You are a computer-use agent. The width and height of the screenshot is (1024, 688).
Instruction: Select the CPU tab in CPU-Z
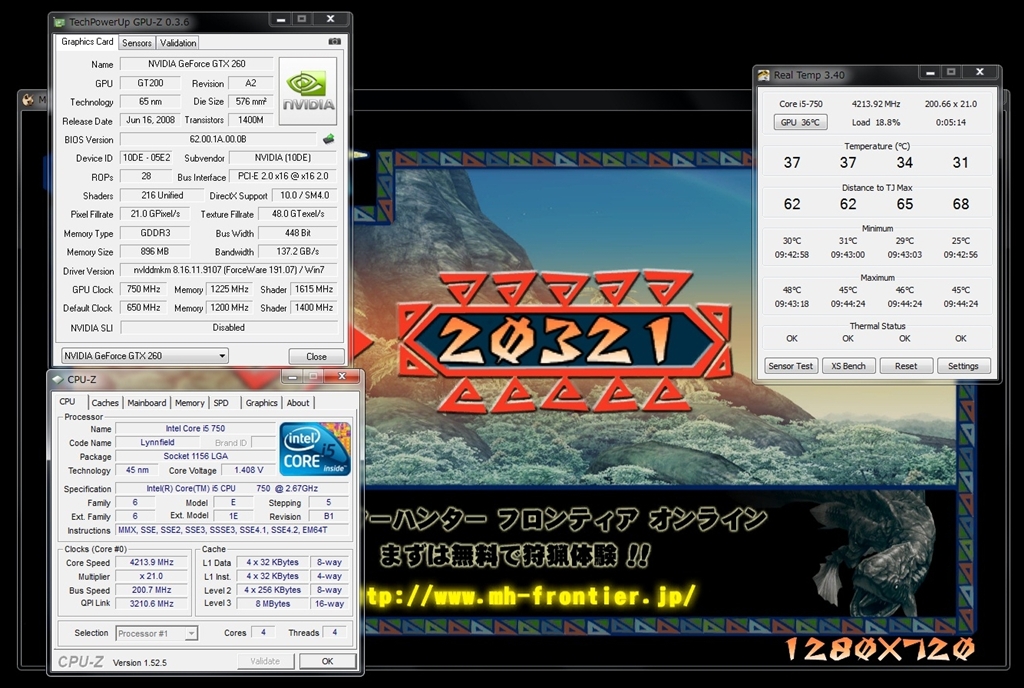[67, 401]
